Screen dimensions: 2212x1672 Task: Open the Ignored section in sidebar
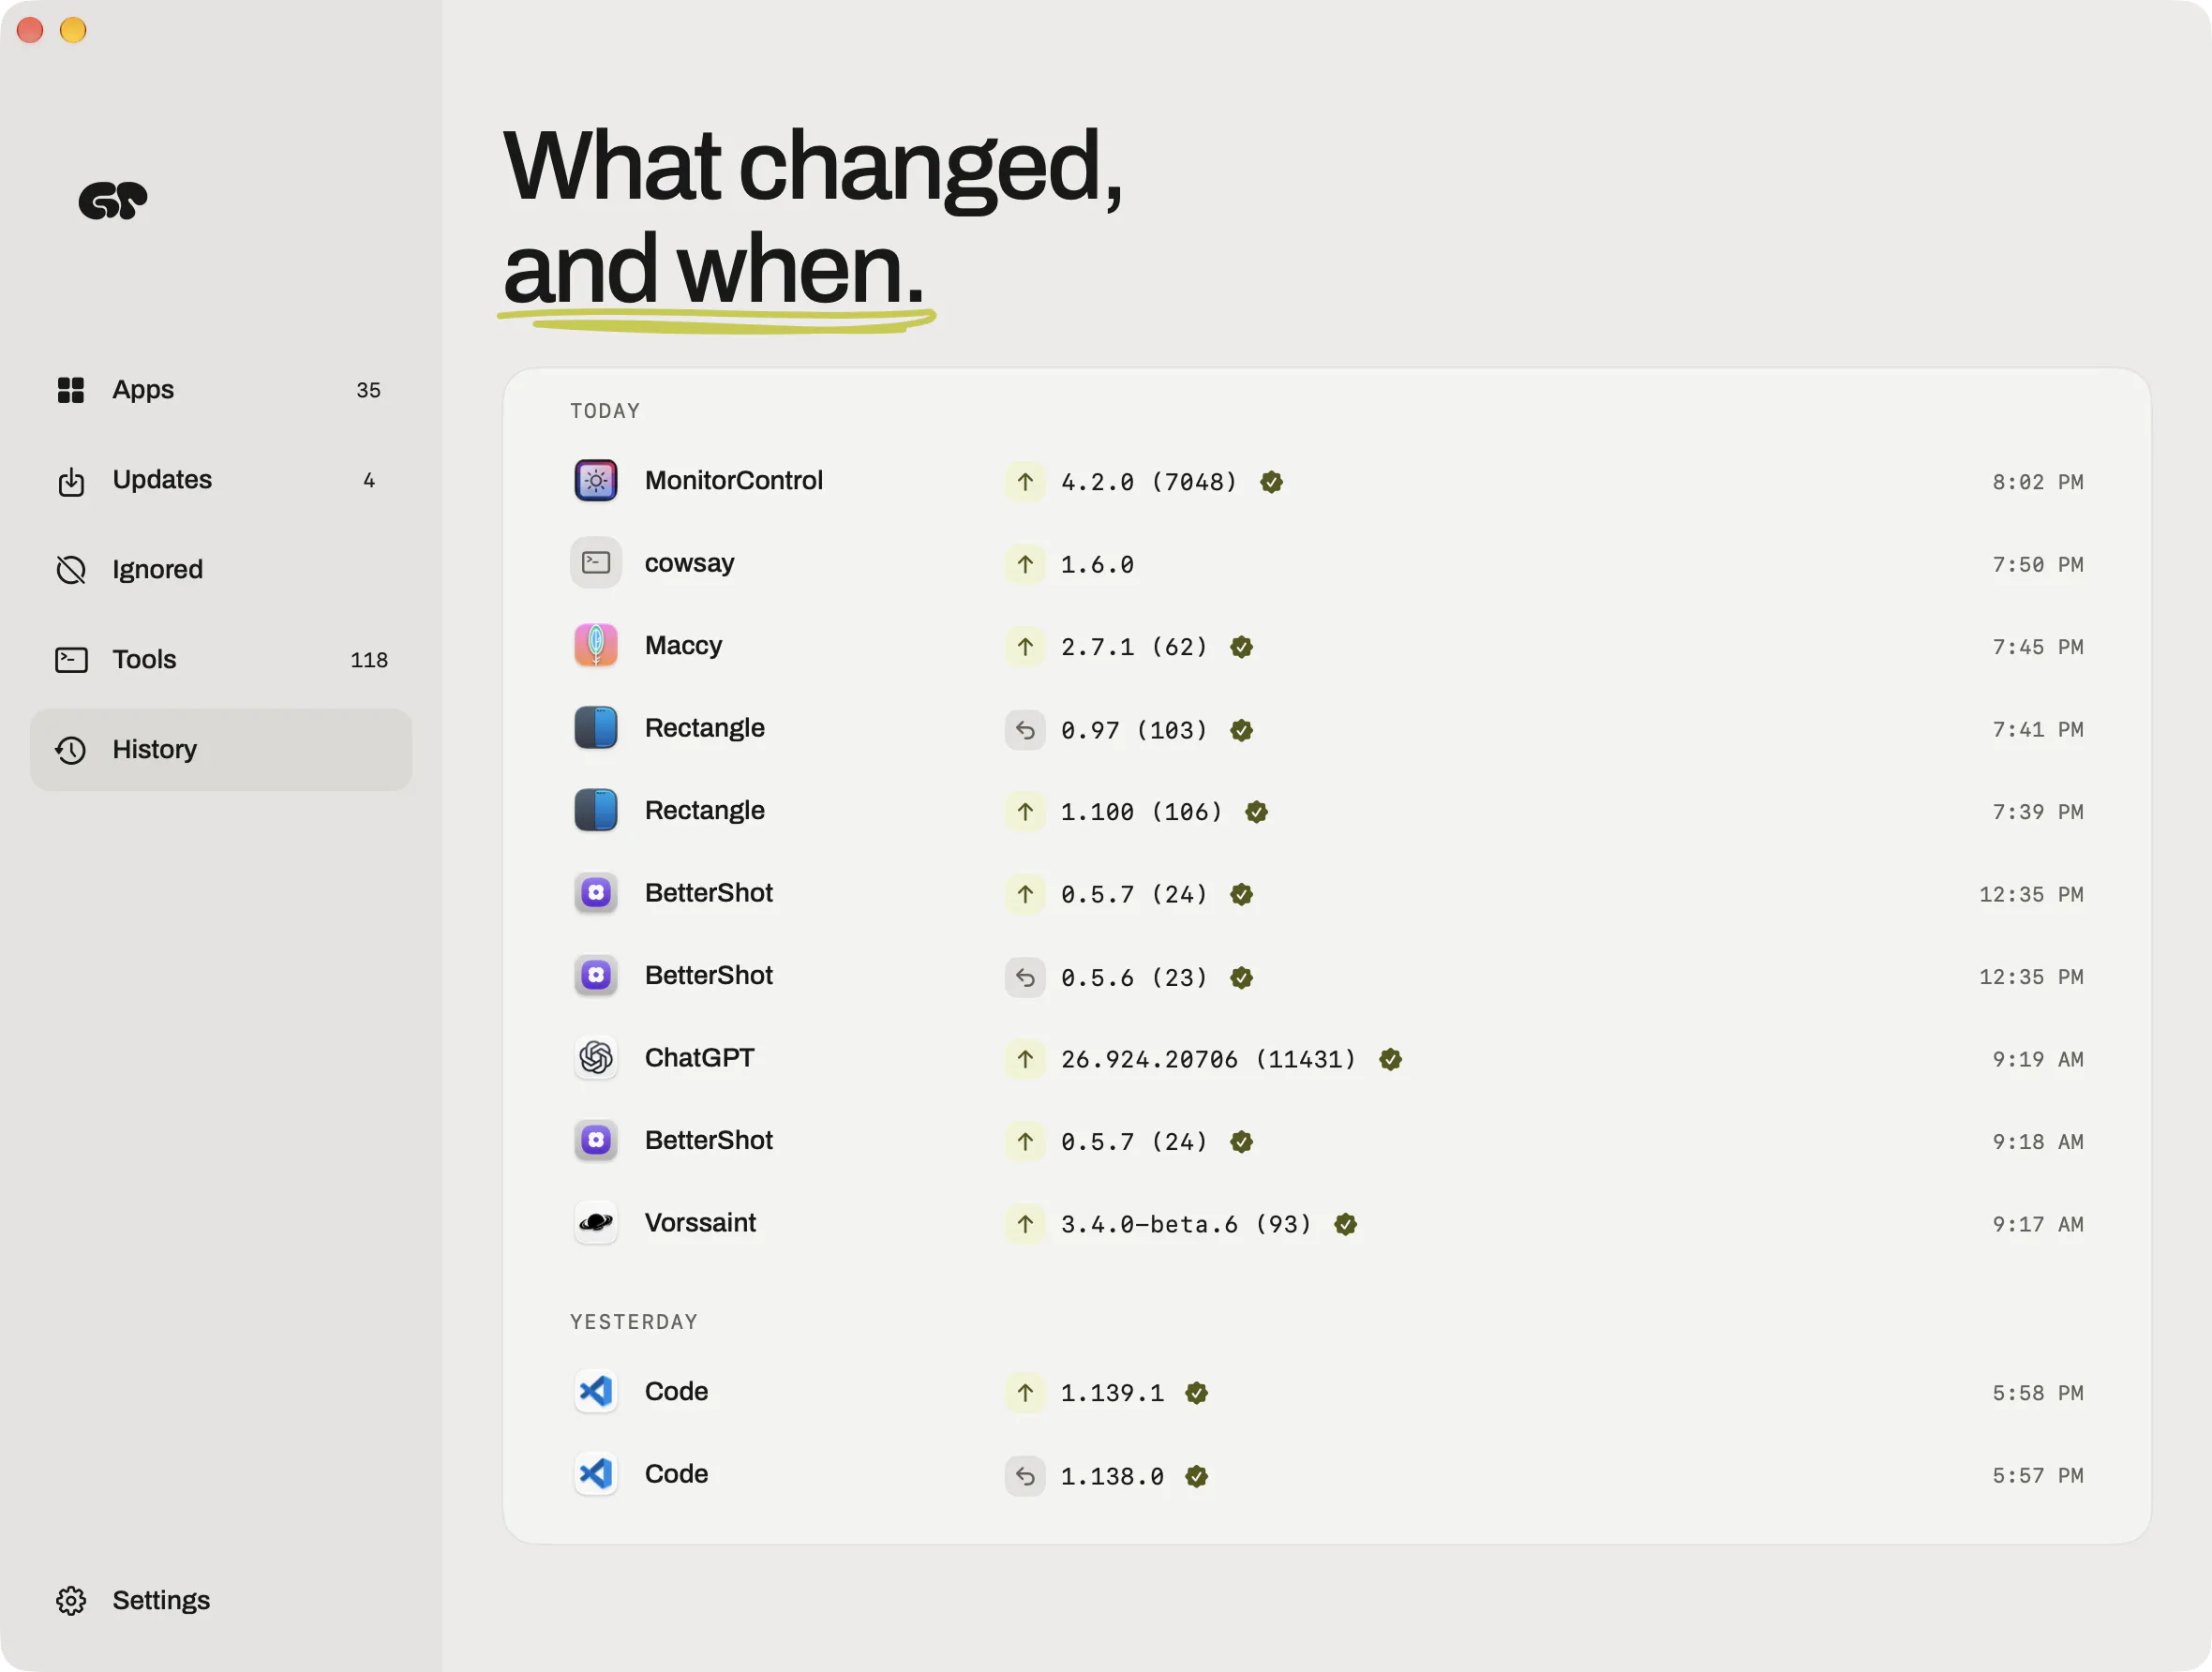pyautogui.click(x=220, y=570)
